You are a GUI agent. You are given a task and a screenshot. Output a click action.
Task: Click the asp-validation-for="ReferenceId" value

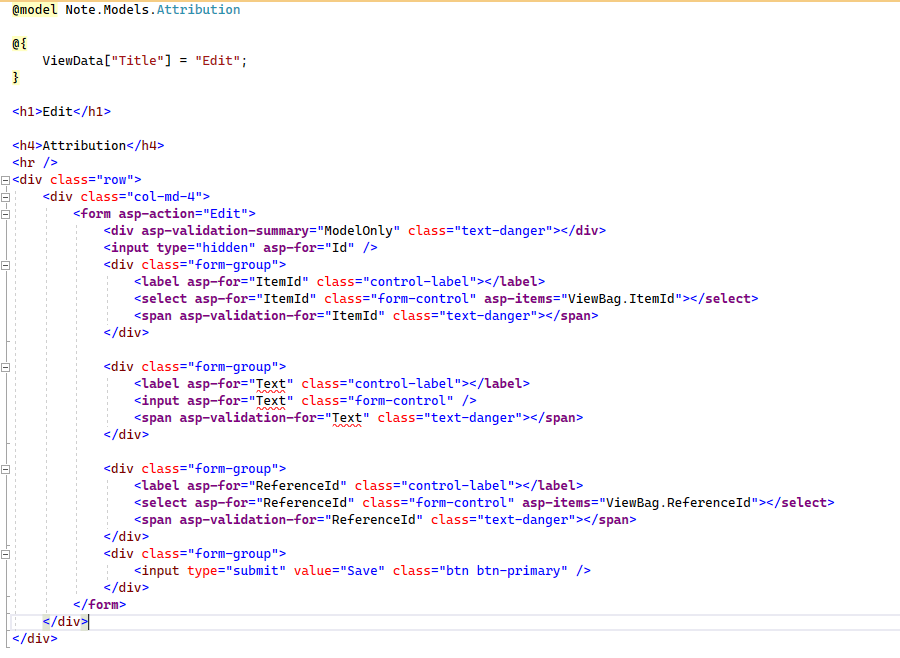374,520
